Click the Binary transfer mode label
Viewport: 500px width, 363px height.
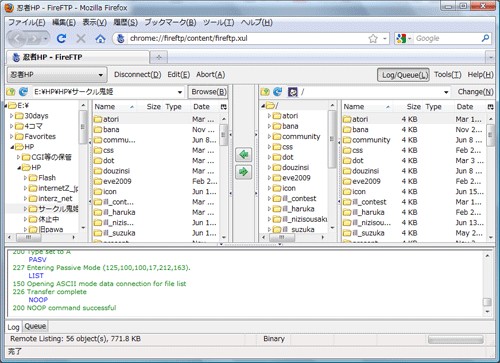(x=274, y=339)
